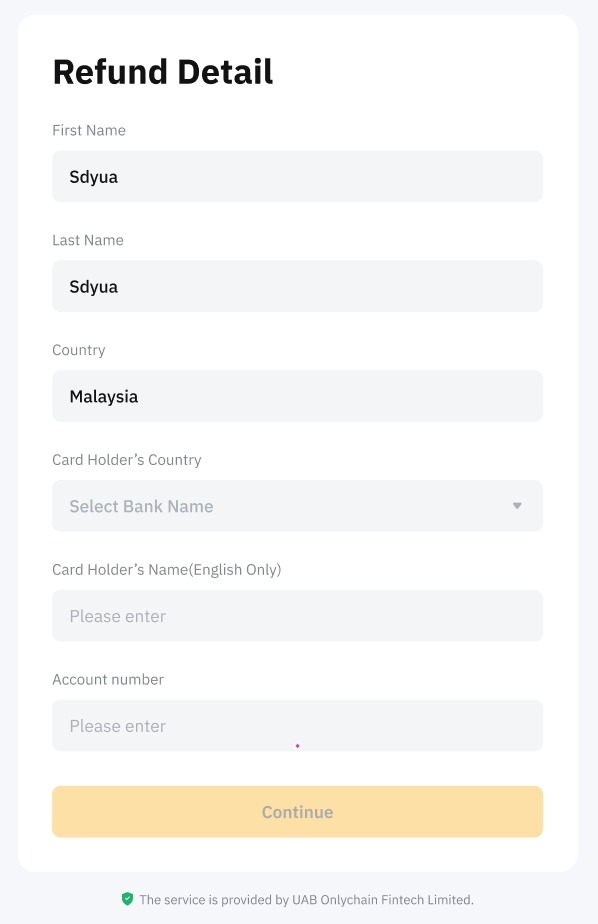Screen dimensions: 598x924
Task: Click the Account number label
Action: 108,679
